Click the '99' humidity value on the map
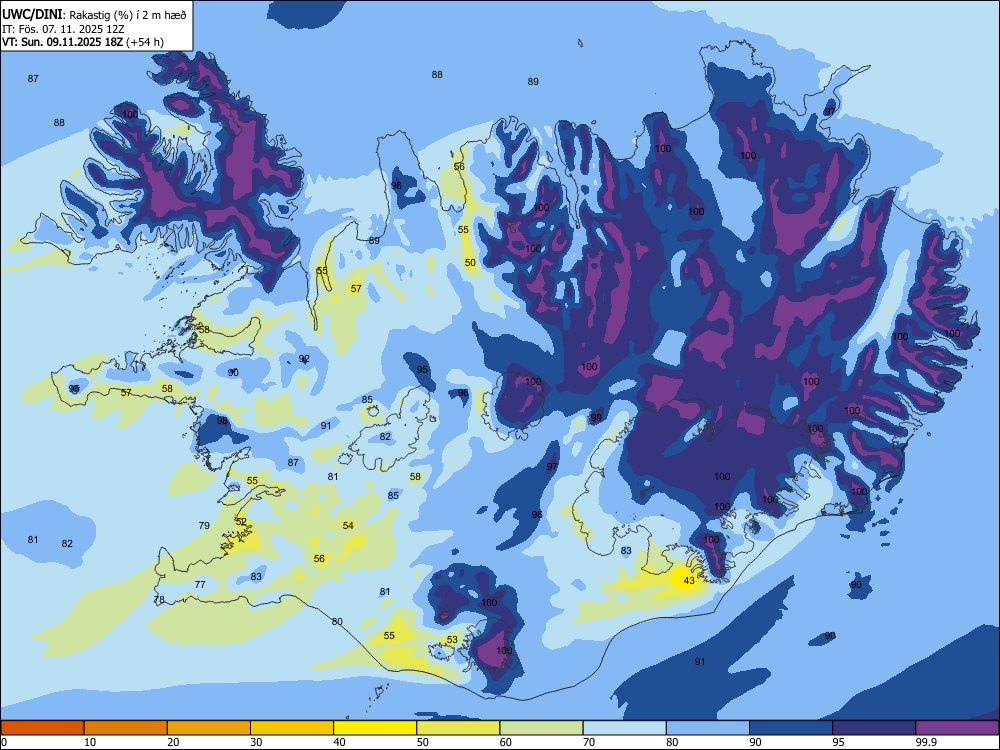 point(596,418)
